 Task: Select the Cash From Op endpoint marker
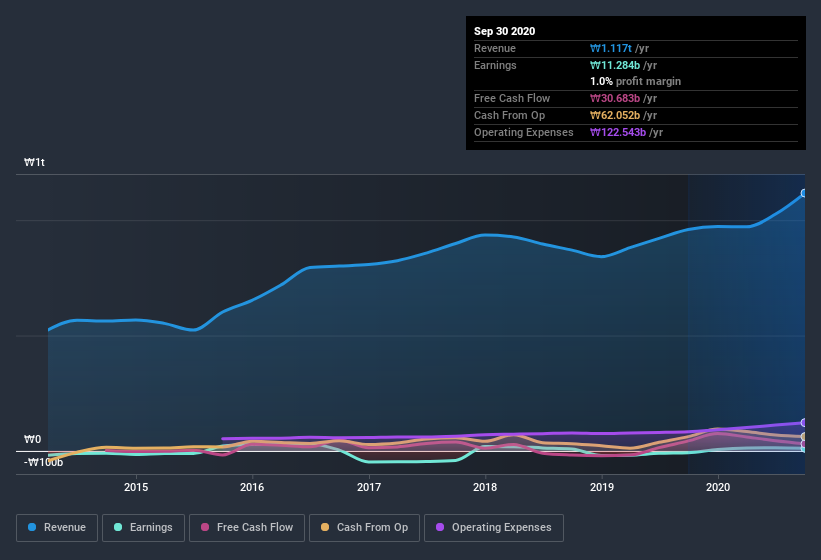point(804,436)
